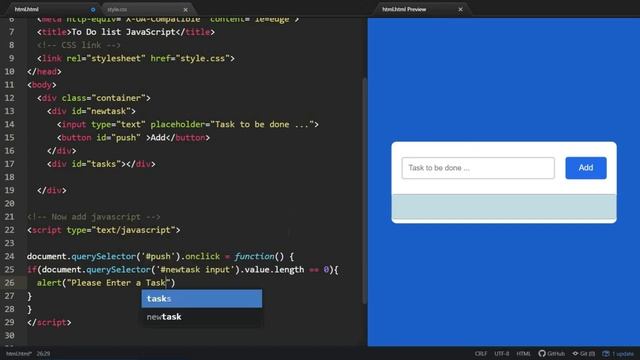
Task: Click the CSS link comment on line 8
Action: [79, 45]
